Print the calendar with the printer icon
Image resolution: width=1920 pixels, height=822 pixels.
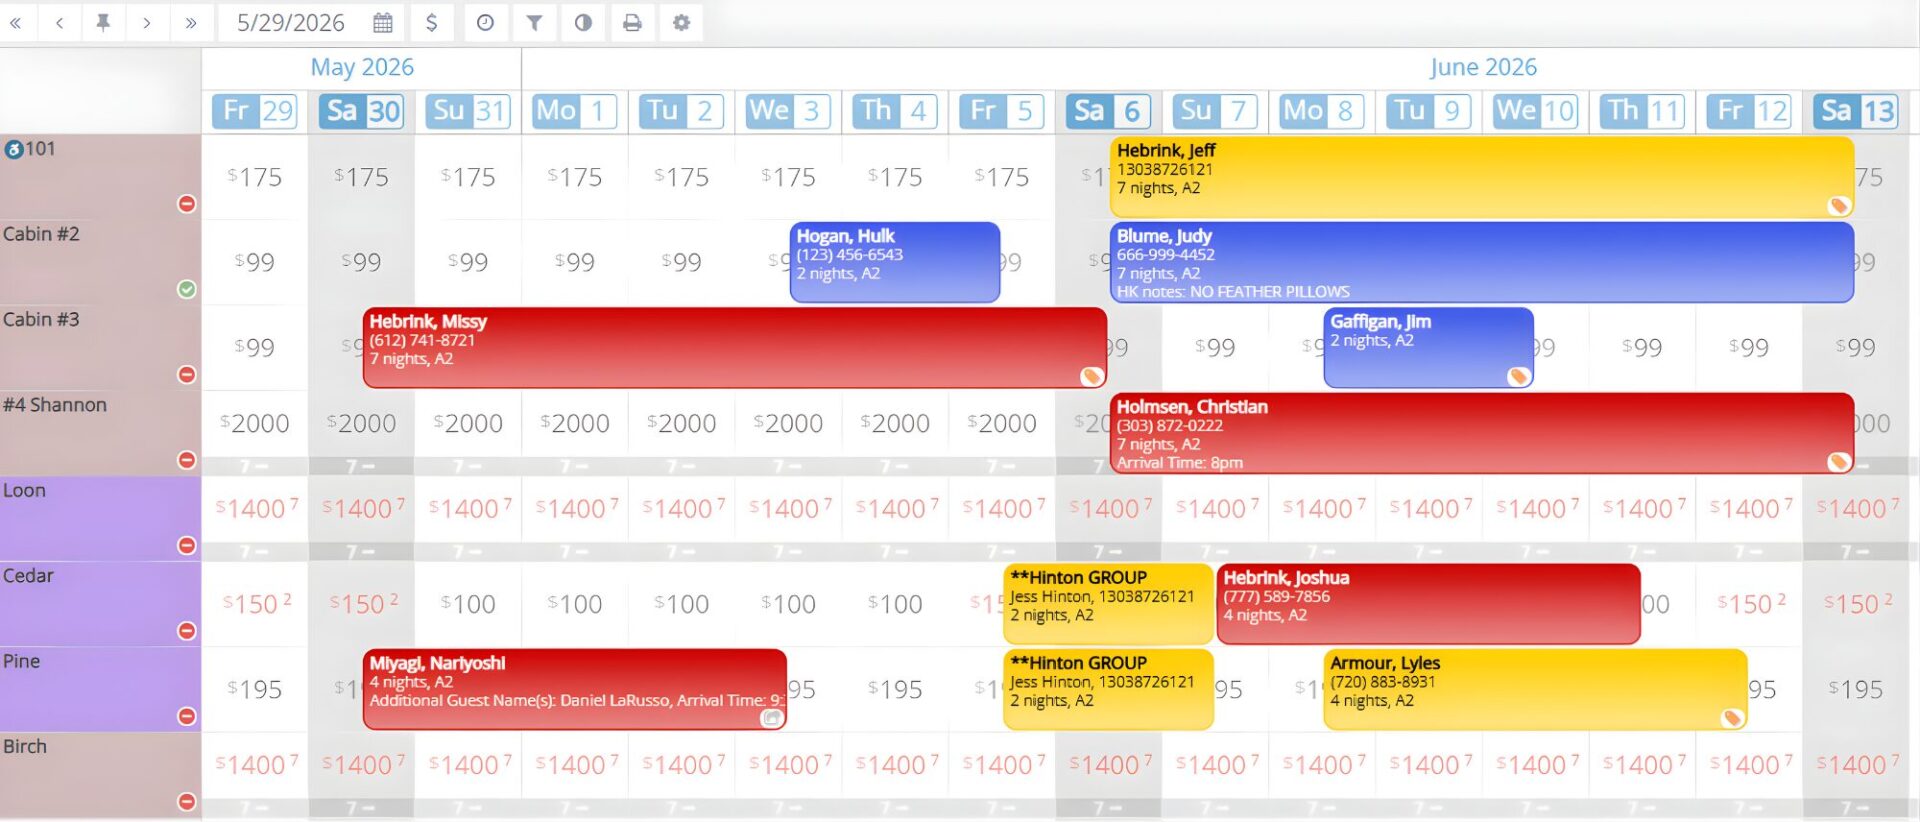point(632,22)
